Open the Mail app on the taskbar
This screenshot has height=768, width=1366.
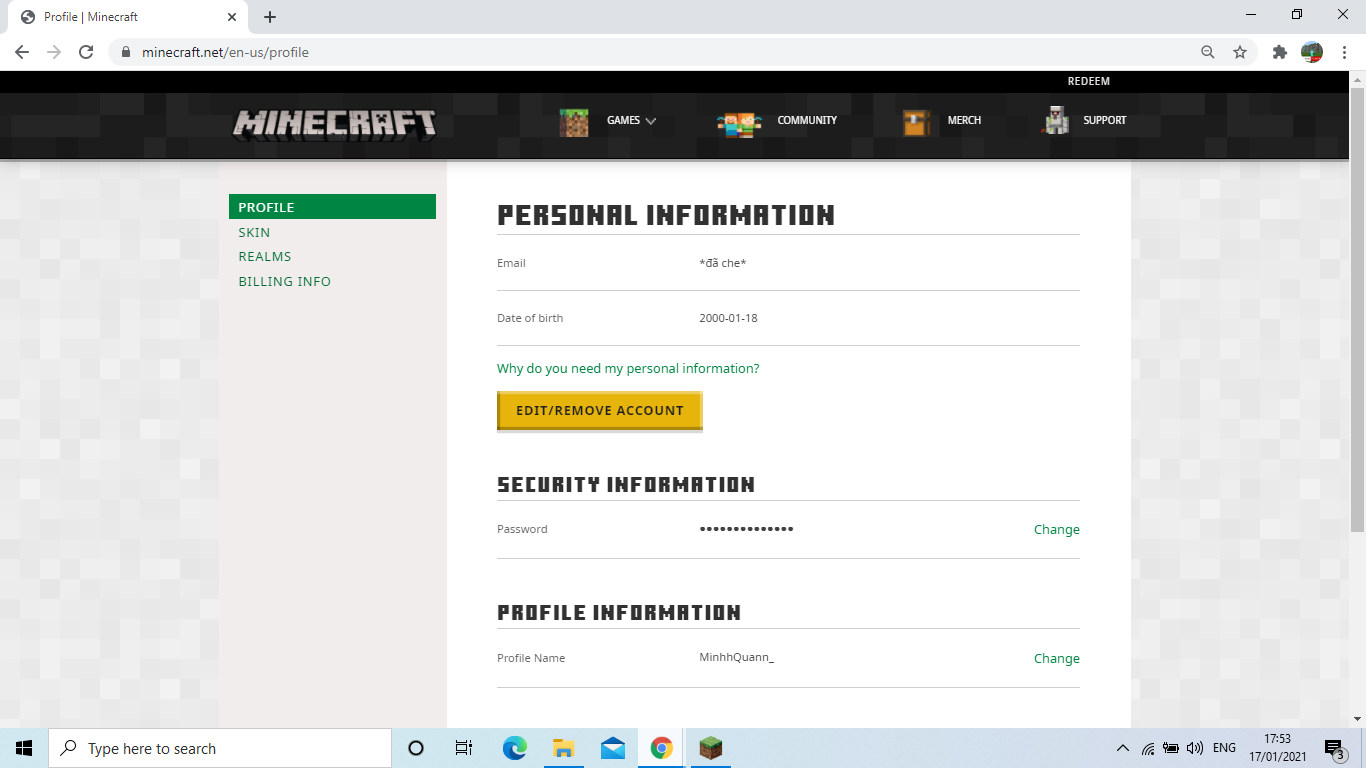pyautogui.click(x=613, y=748)
